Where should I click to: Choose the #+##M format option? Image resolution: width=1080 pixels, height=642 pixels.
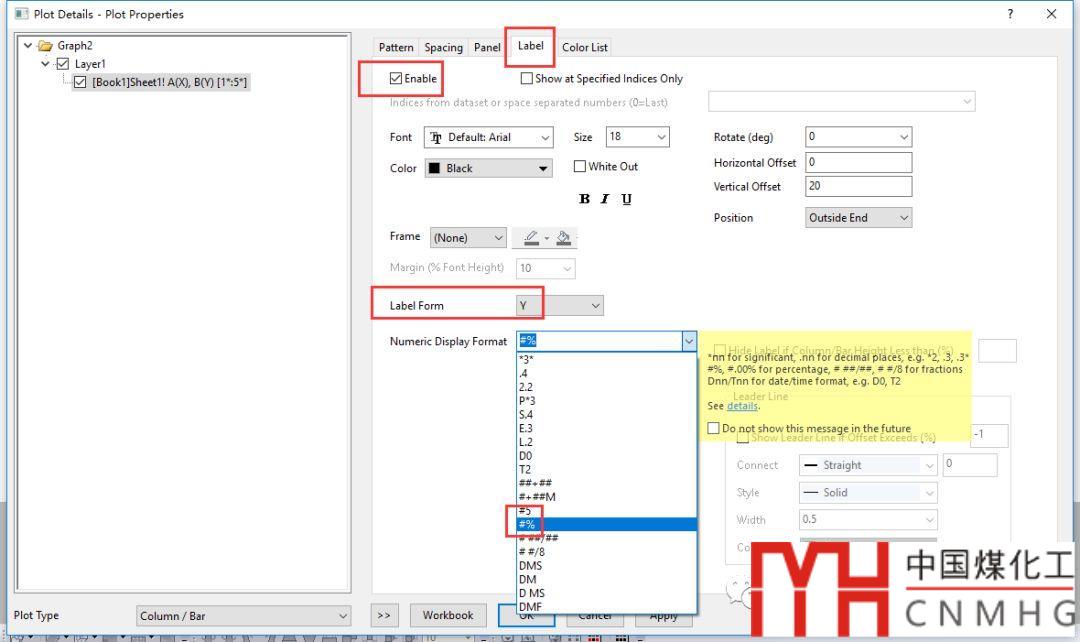(x=607, y=497)
